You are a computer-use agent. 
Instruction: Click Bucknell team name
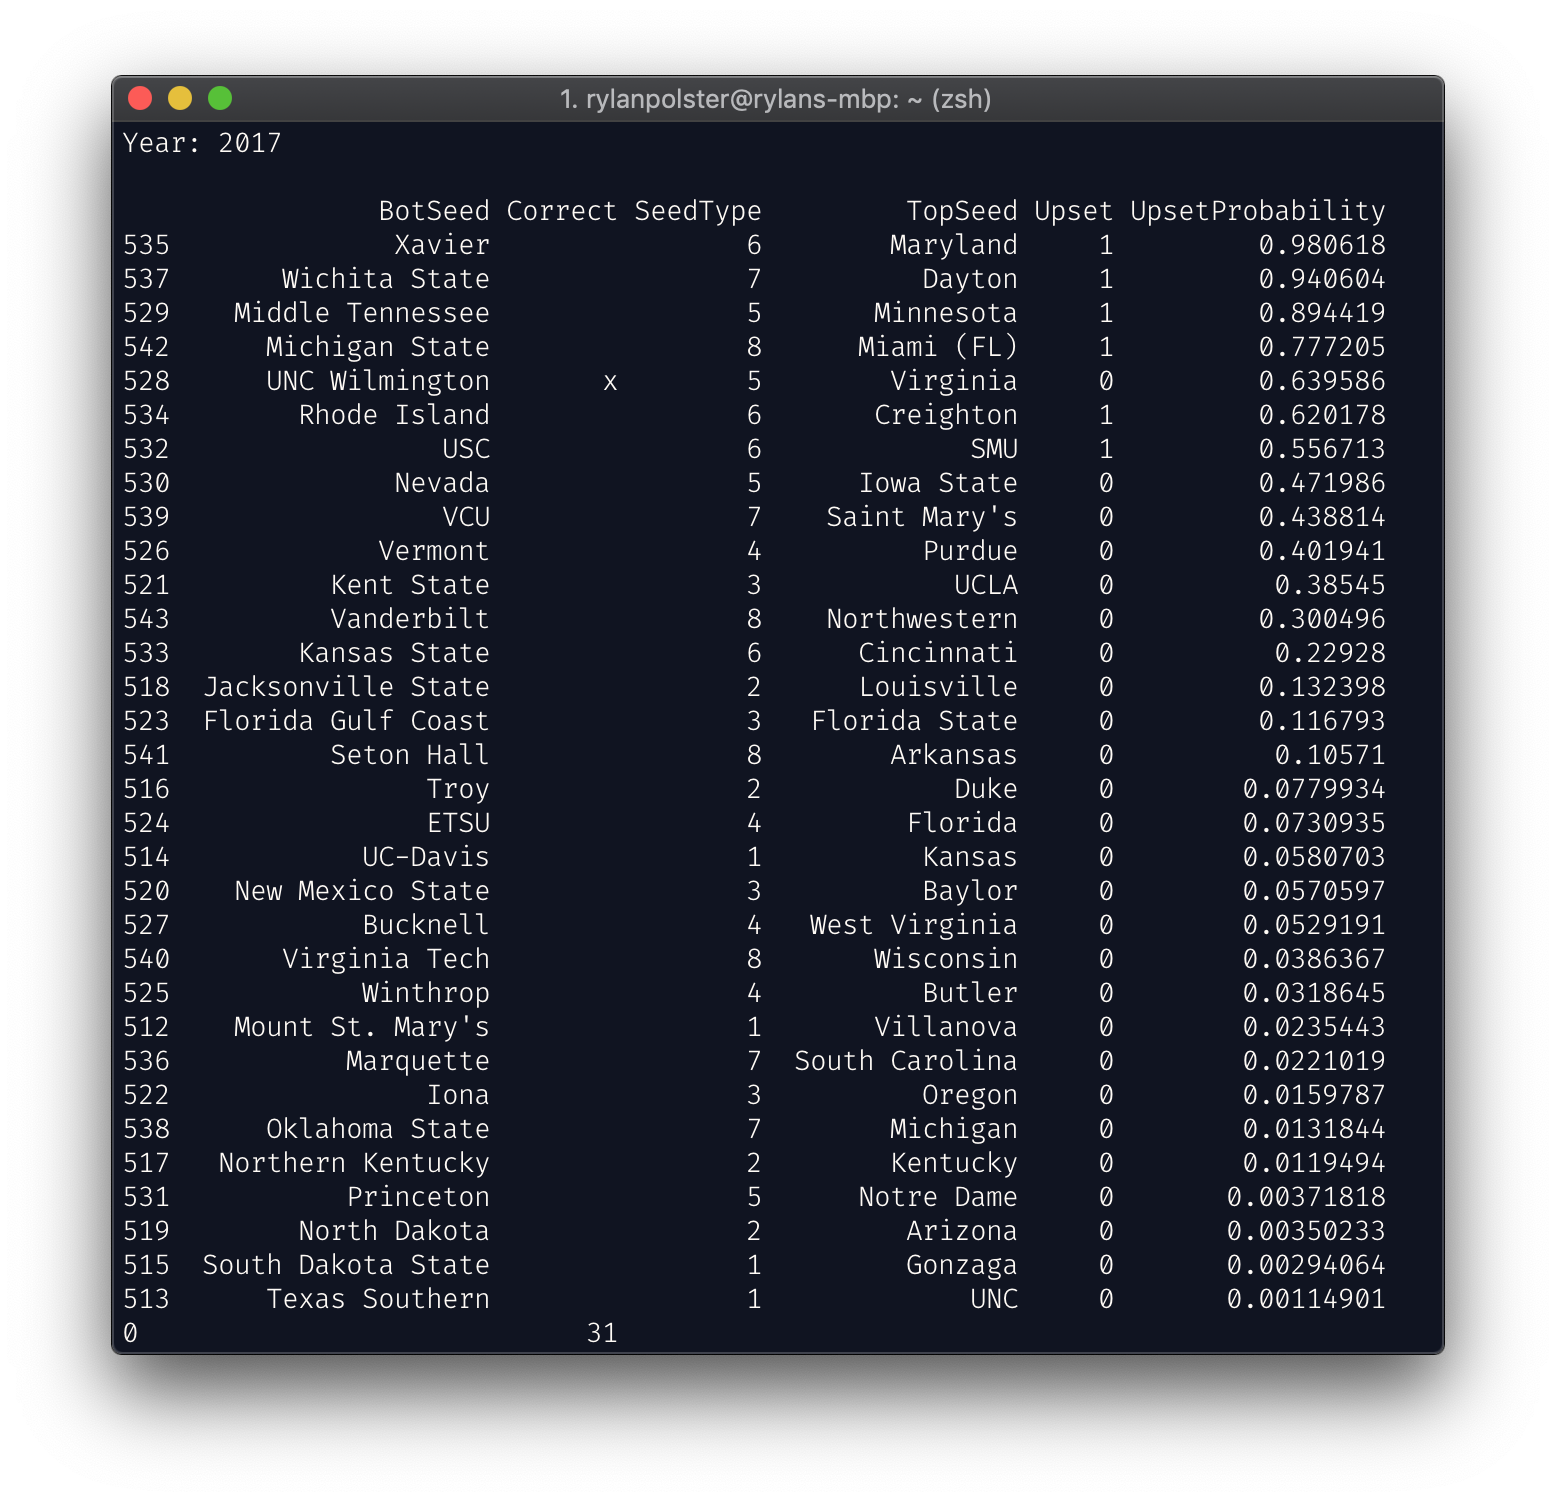coord(426,925)
